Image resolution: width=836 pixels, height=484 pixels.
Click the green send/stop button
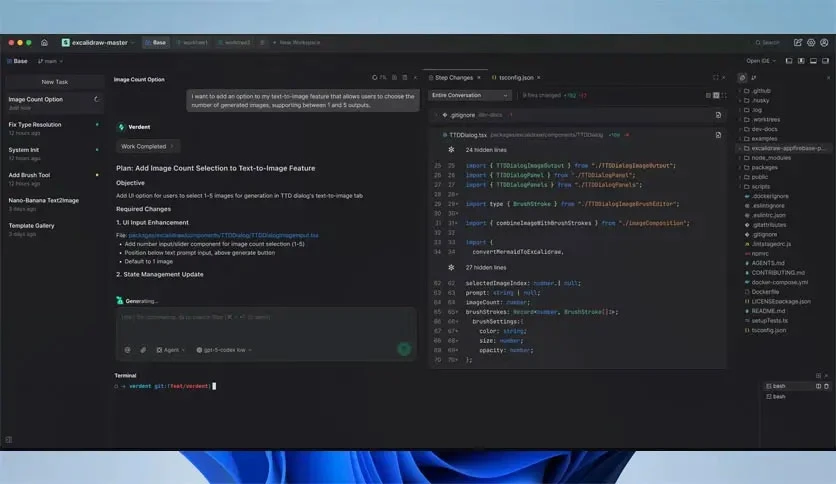tap(404, 349)
